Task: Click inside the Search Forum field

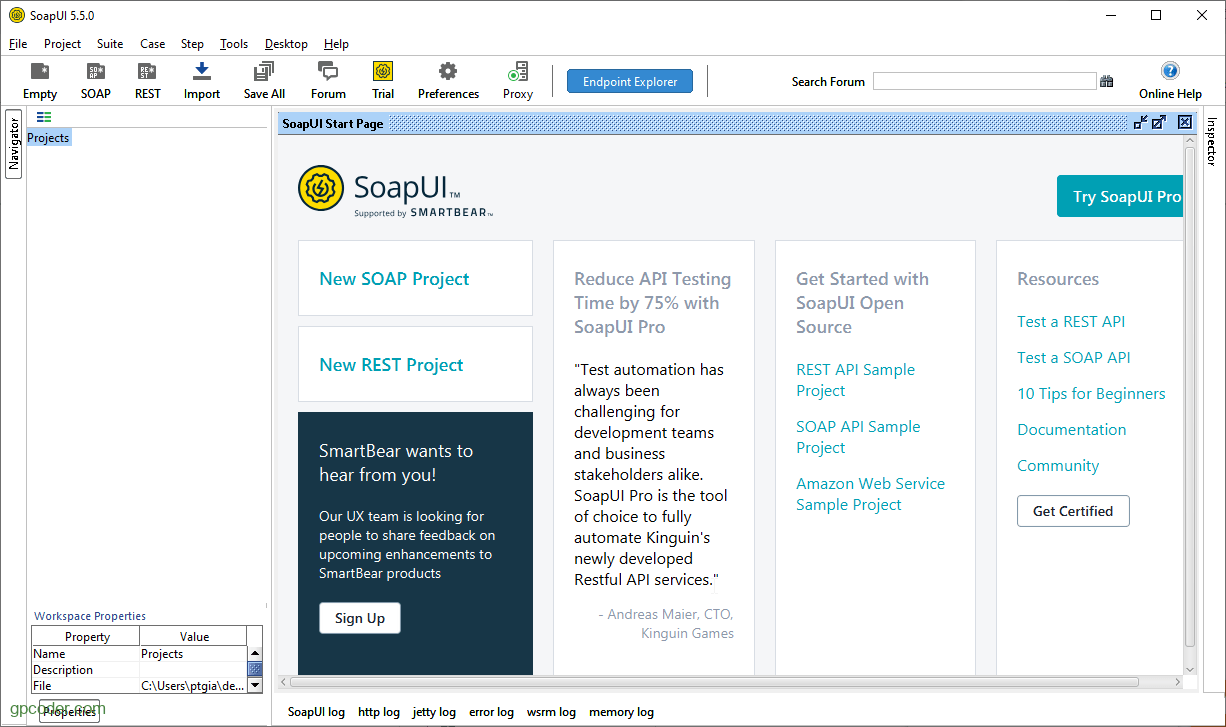Action: (984, 80)
